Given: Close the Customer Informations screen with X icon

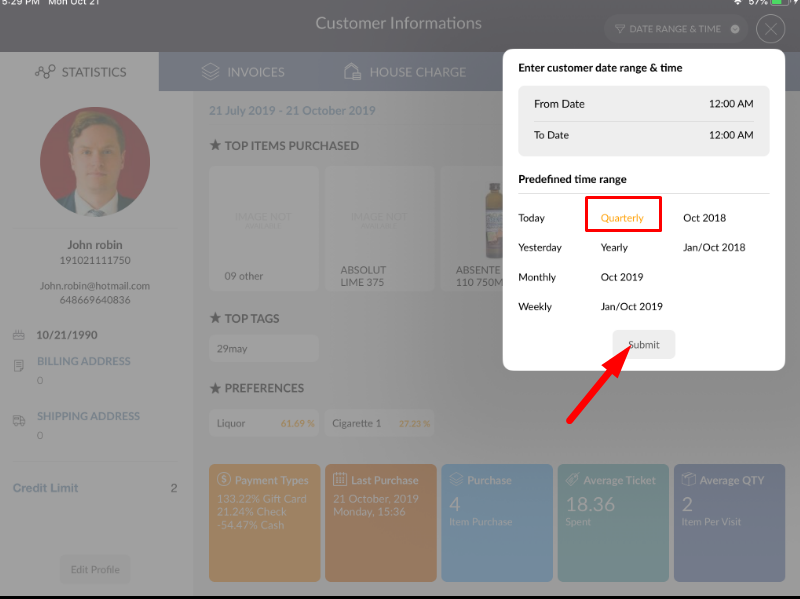Looking at the screenshot, I should pos(770,29).
